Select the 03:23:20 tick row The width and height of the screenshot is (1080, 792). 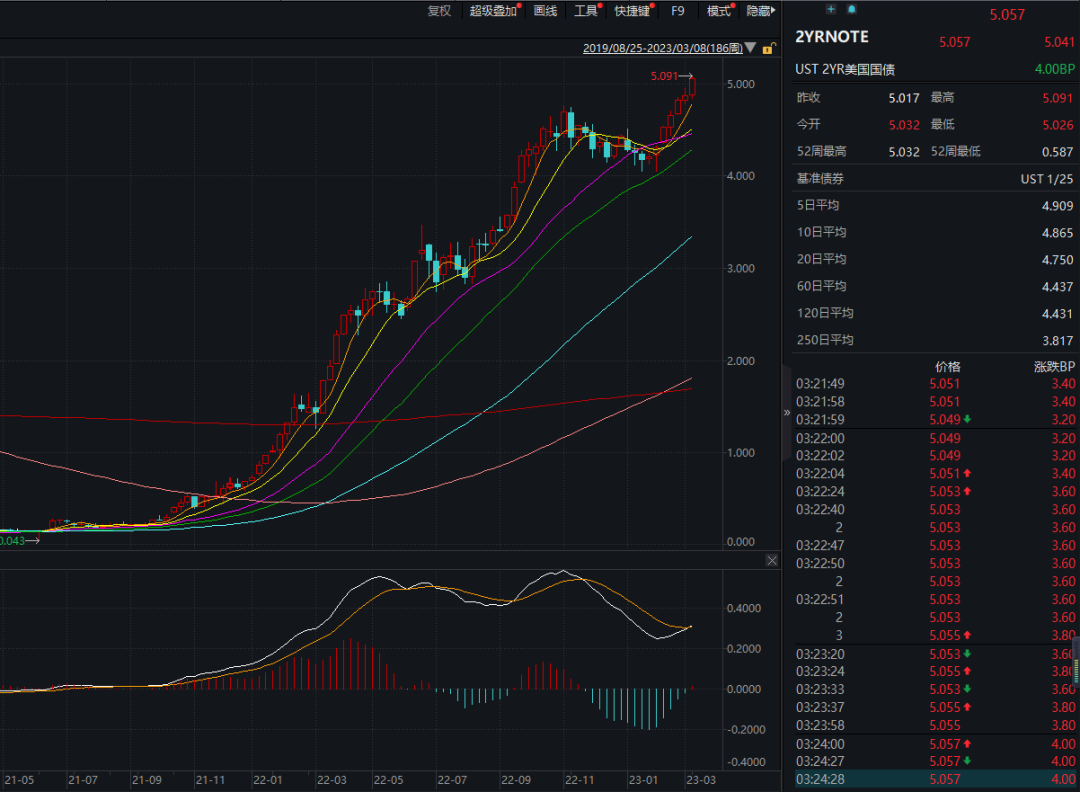pos(935,654)
